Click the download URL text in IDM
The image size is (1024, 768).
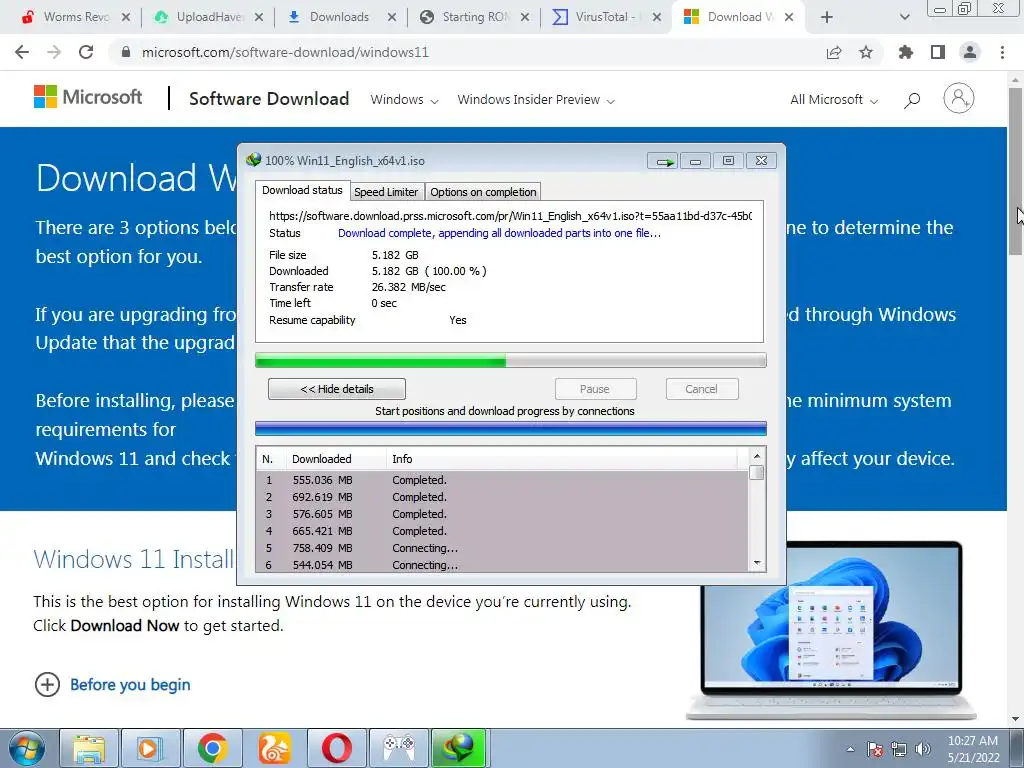(510, 216)
